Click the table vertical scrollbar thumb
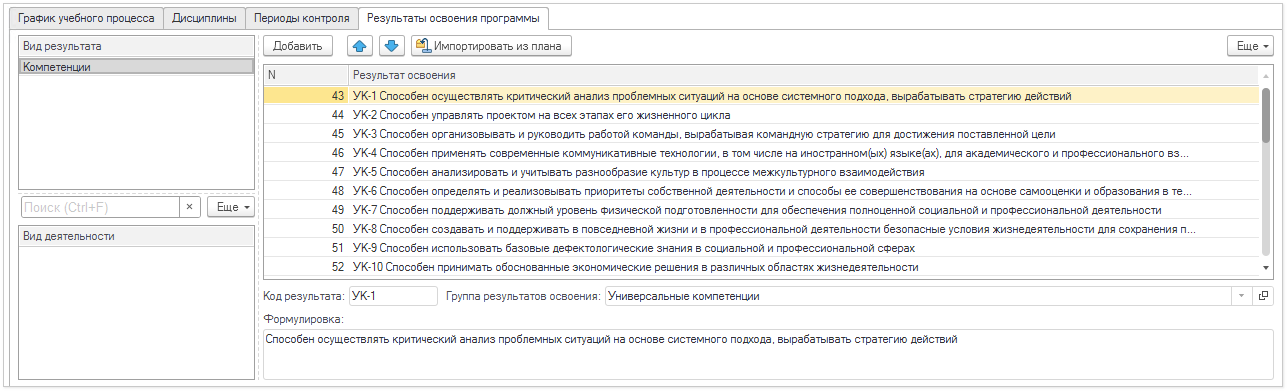 pos(1265,115)
